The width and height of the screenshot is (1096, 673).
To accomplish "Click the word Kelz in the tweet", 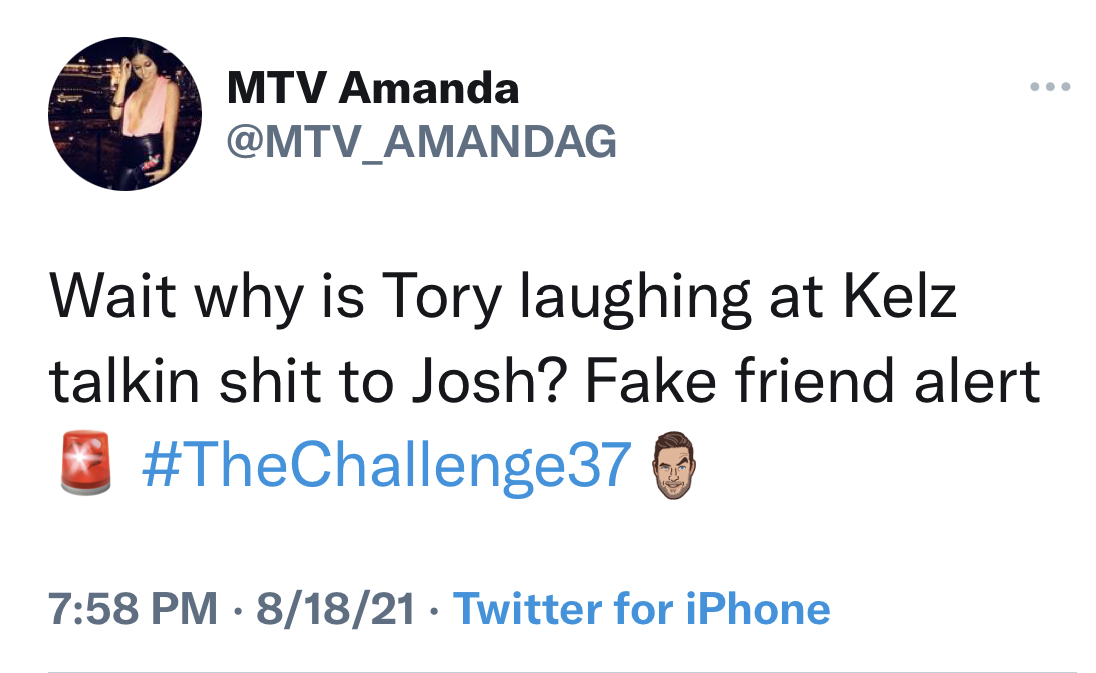I will pyautogui.click(x=900, y=297).
